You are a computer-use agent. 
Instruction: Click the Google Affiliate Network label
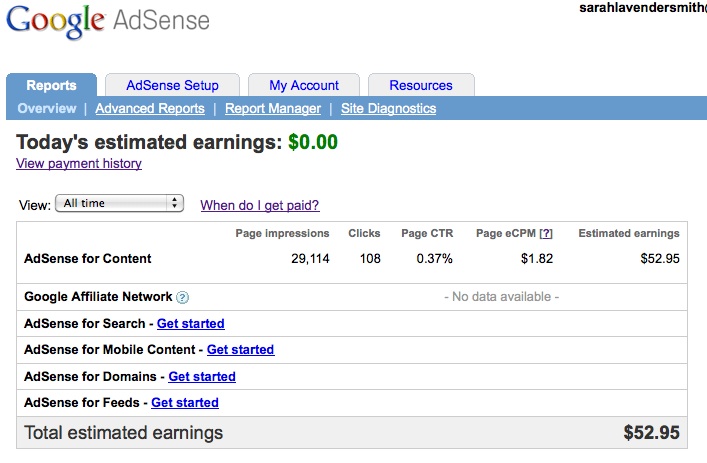pos(98,297)
